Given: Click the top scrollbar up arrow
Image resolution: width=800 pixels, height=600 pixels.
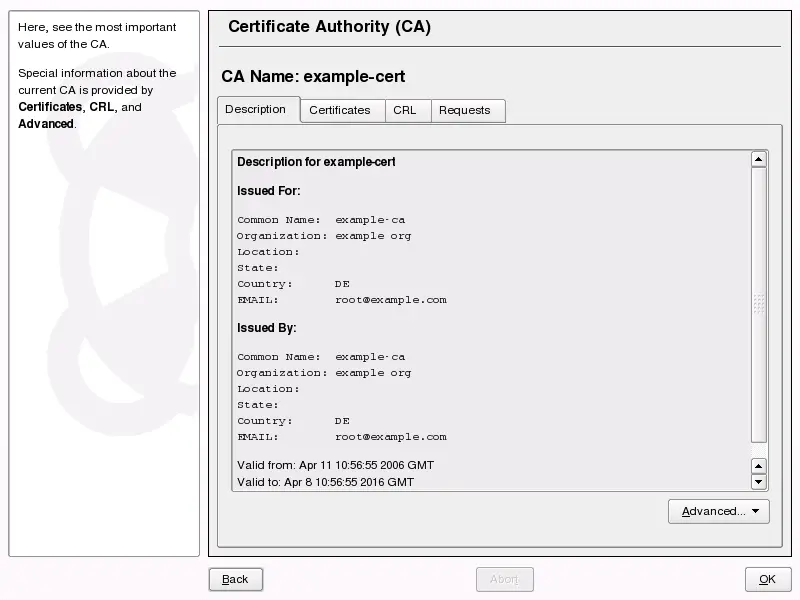Looking at the screenshot, I should coord(758,159).
